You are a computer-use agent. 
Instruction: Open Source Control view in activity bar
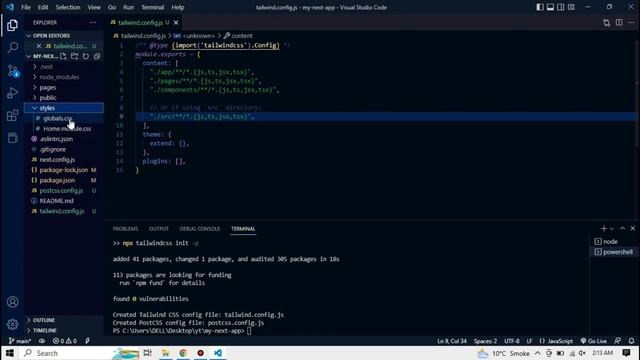click(13, 71)
